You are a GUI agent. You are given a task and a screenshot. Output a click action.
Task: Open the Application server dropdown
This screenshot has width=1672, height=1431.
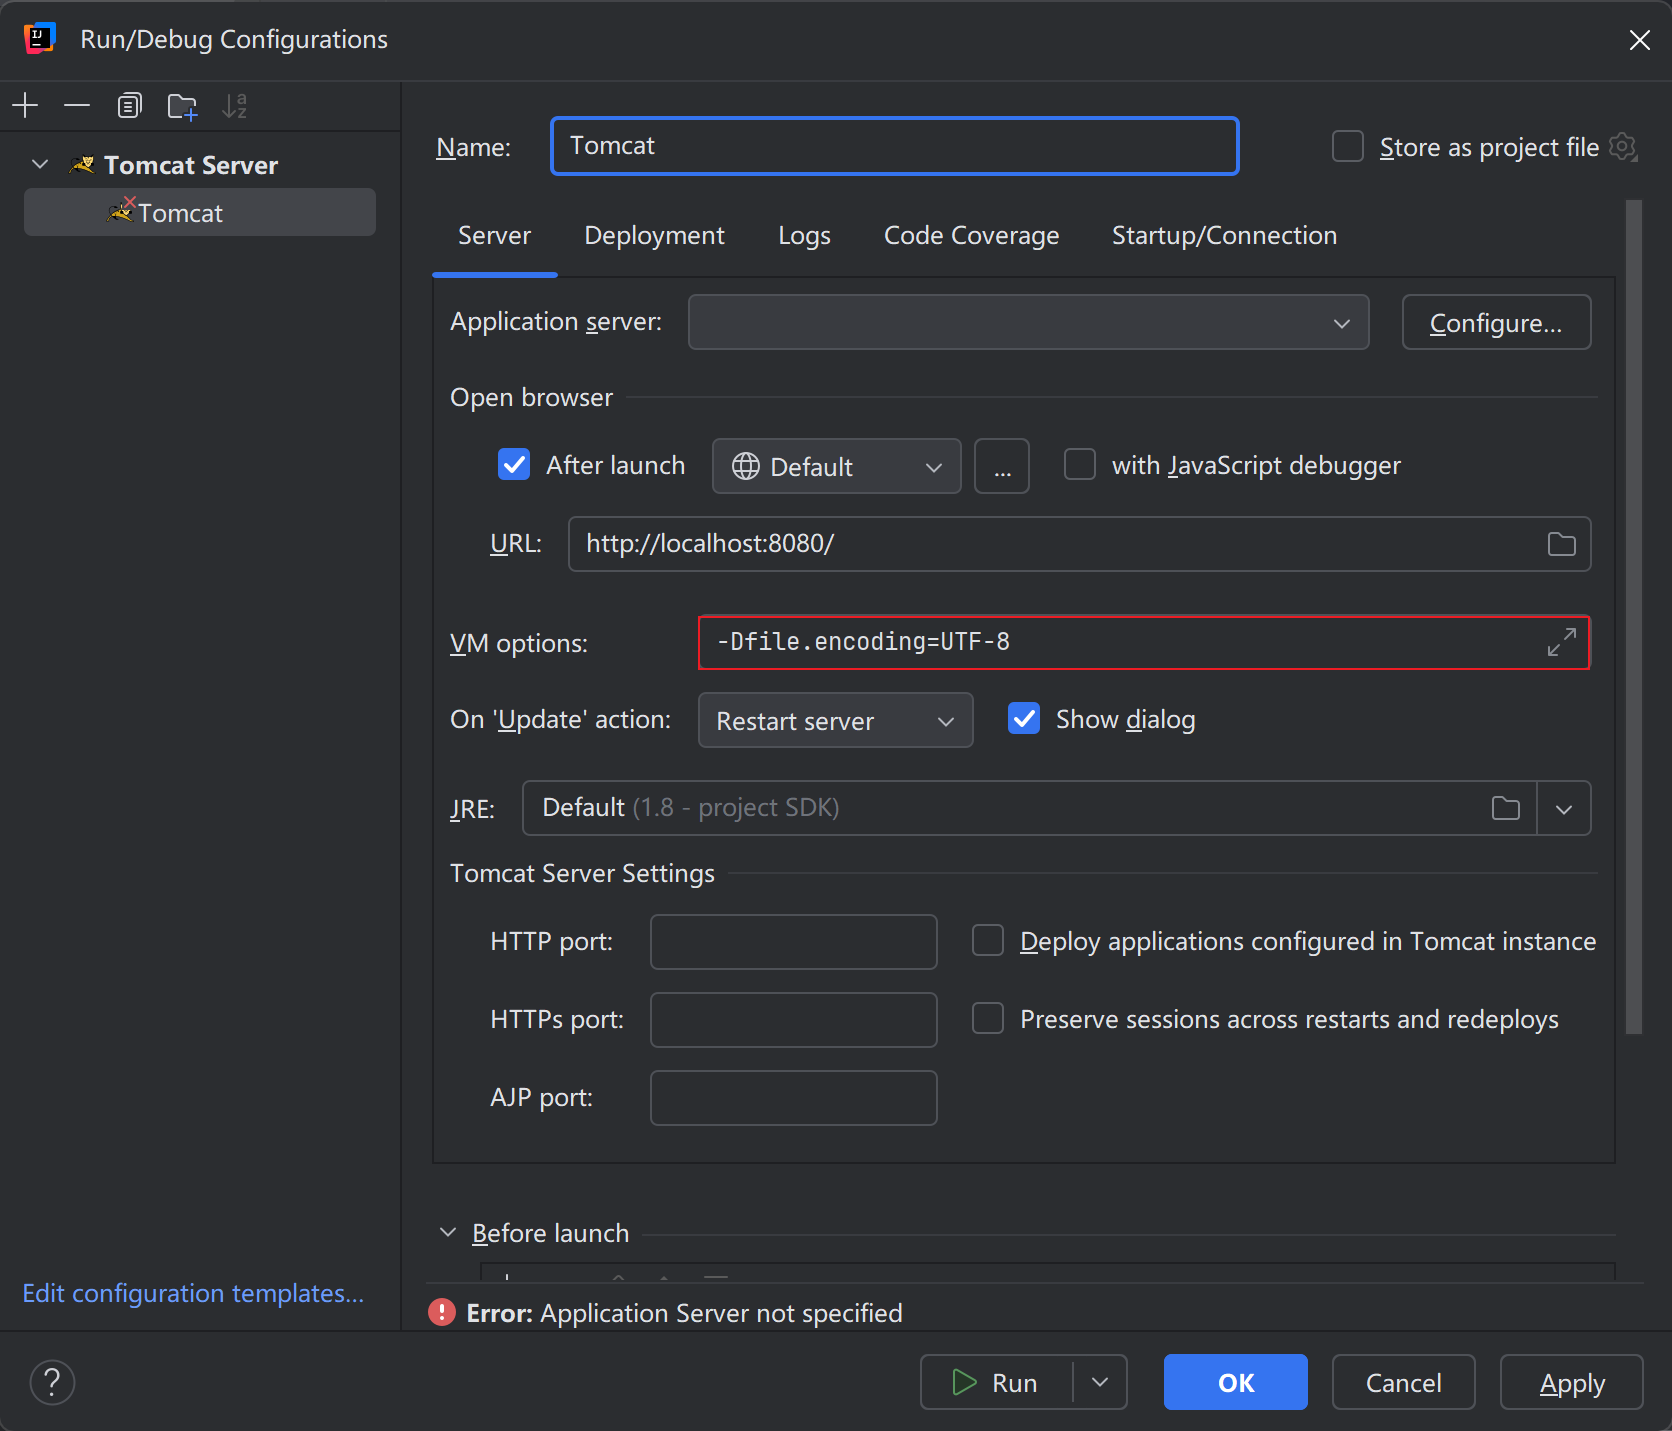click(x=1028, y=322)
